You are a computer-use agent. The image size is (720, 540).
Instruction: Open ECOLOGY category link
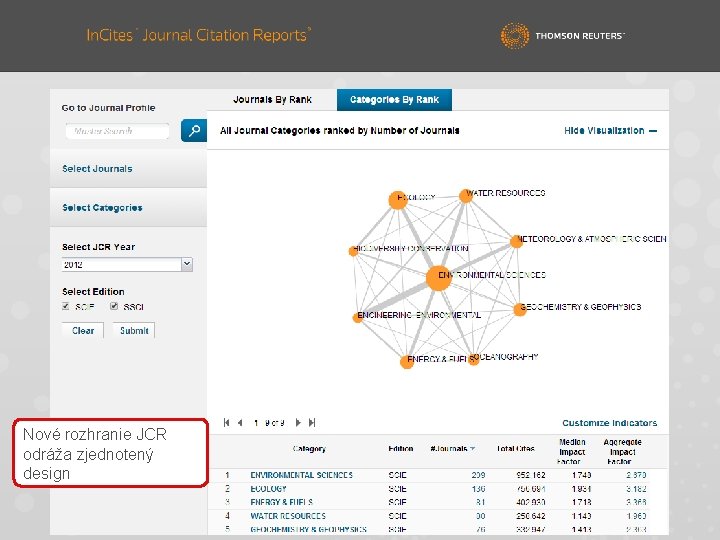tap(268, 489)
